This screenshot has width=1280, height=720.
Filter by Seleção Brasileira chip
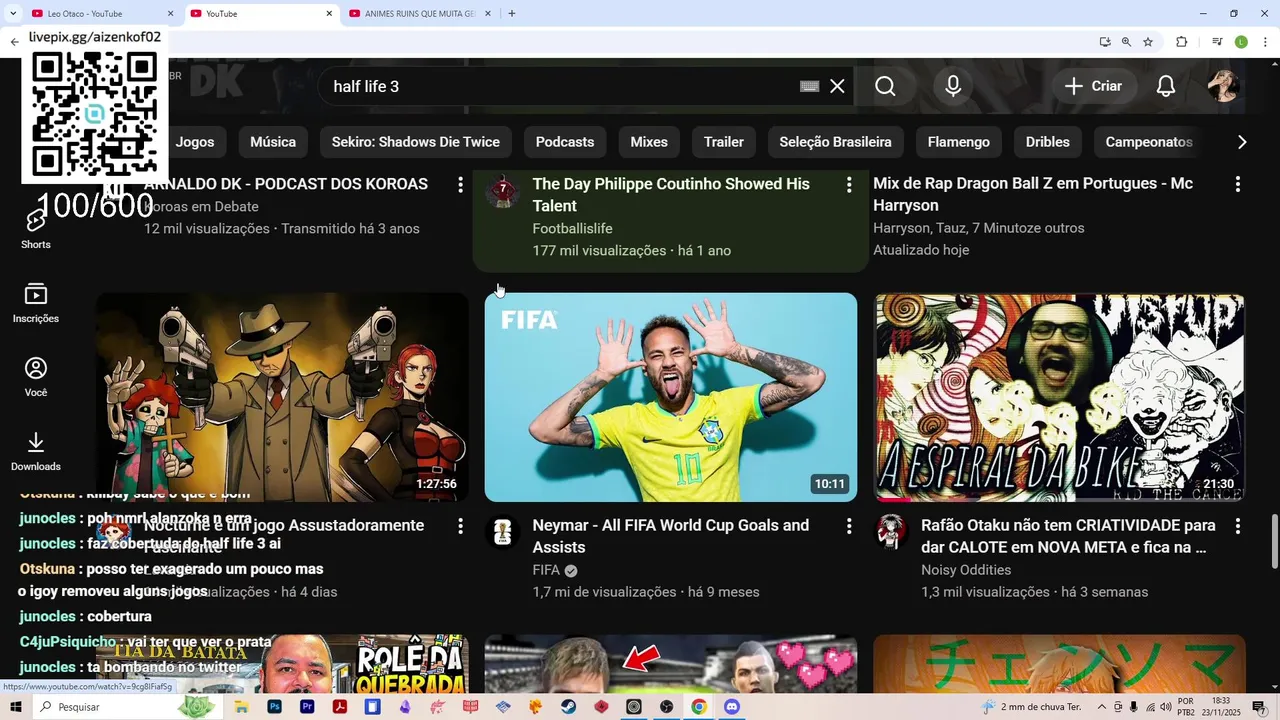tap(836, 142)
